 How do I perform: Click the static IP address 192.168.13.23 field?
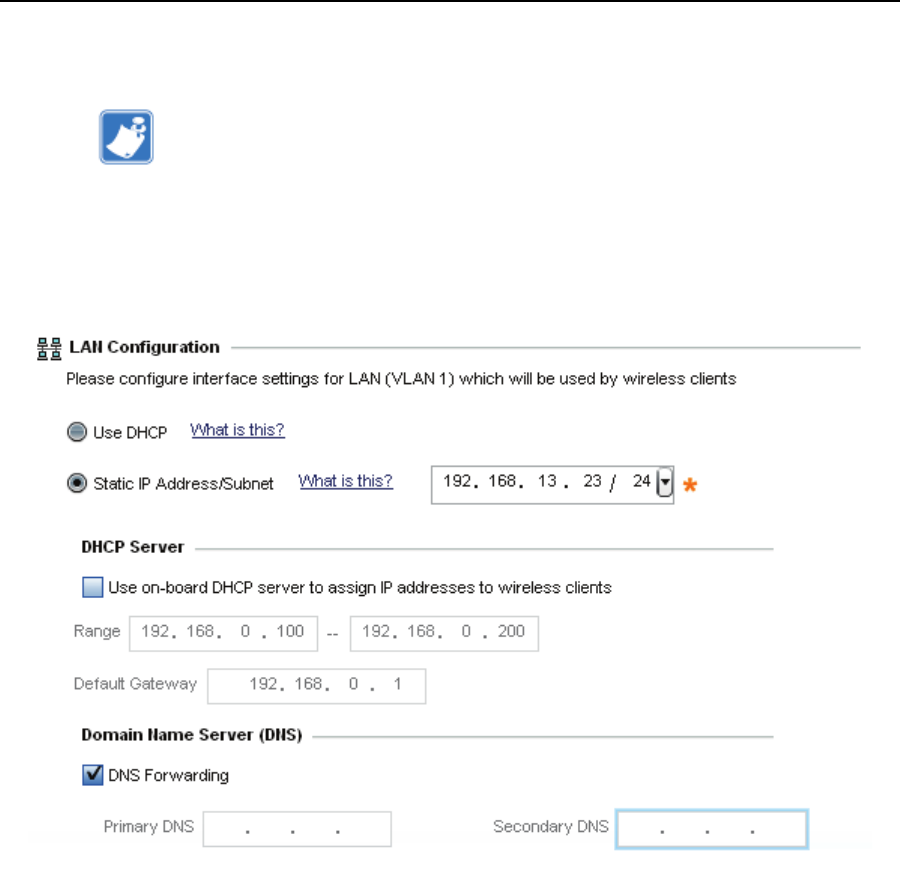522,482
